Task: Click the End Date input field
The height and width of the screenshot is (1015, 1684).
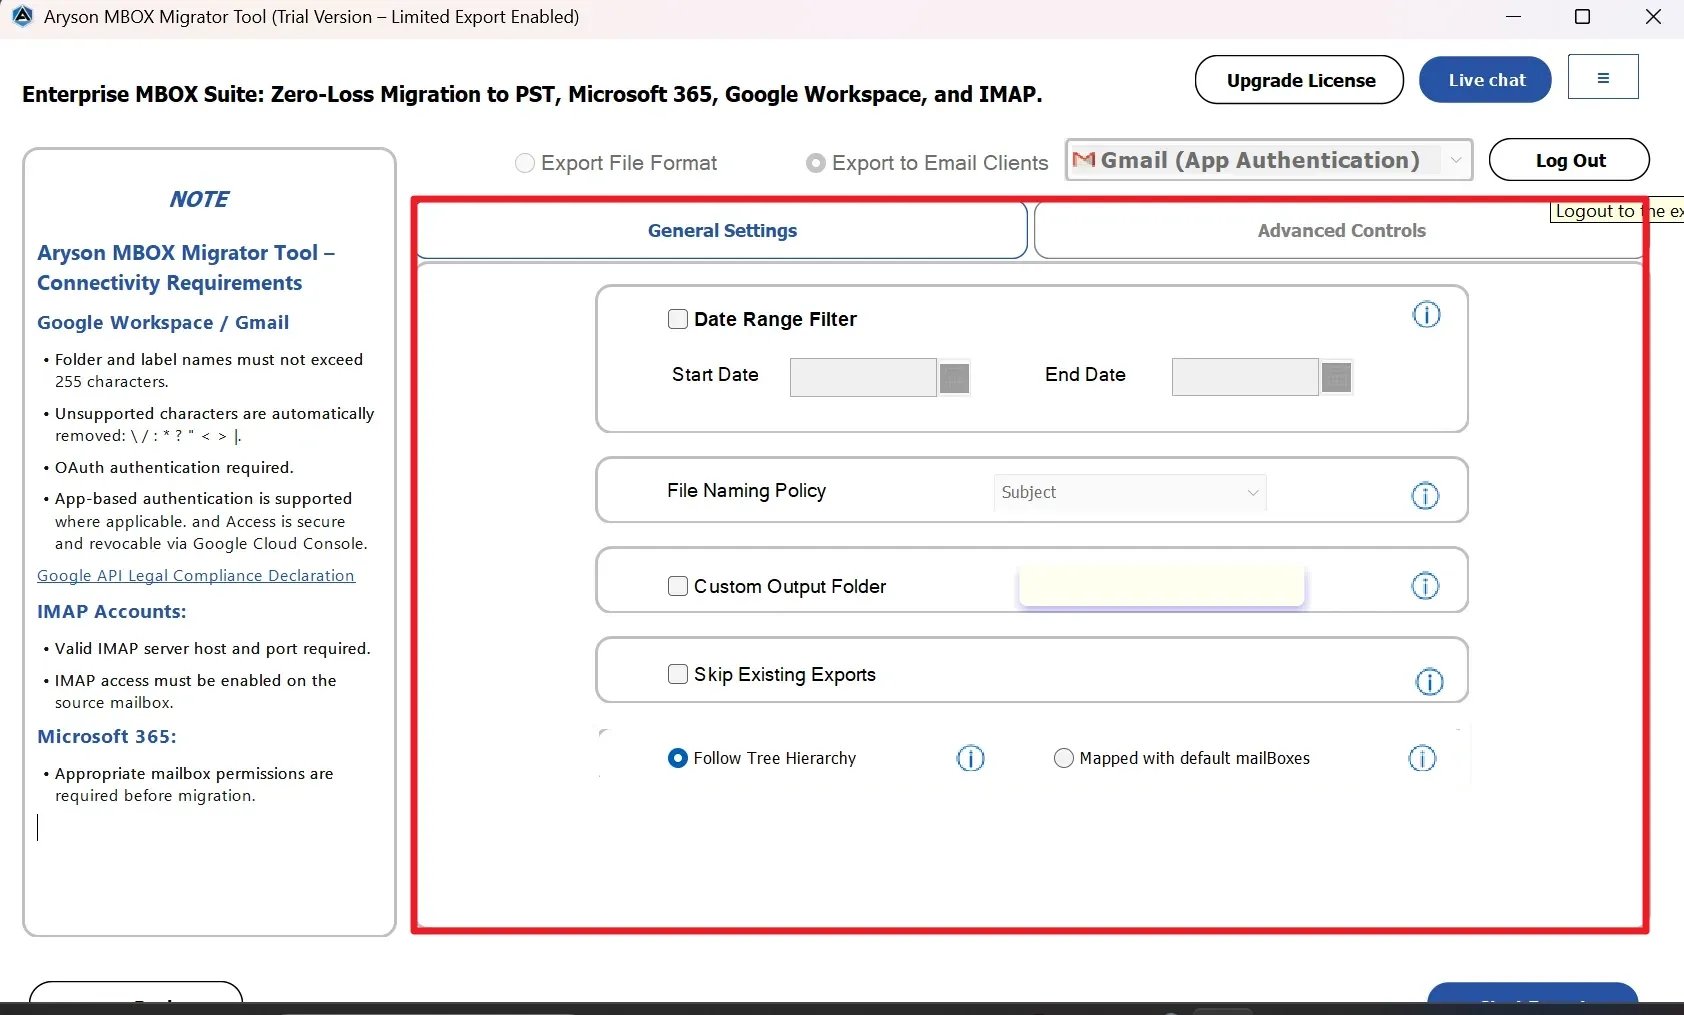Action: click(1245, 377)
